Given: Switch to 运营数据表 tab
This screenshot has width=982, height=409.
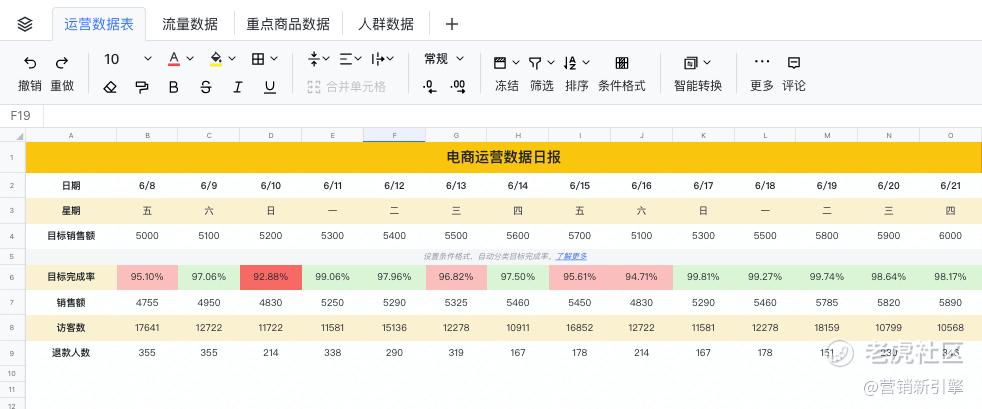Looking at the screenshot, I should (x=99, y=24).
